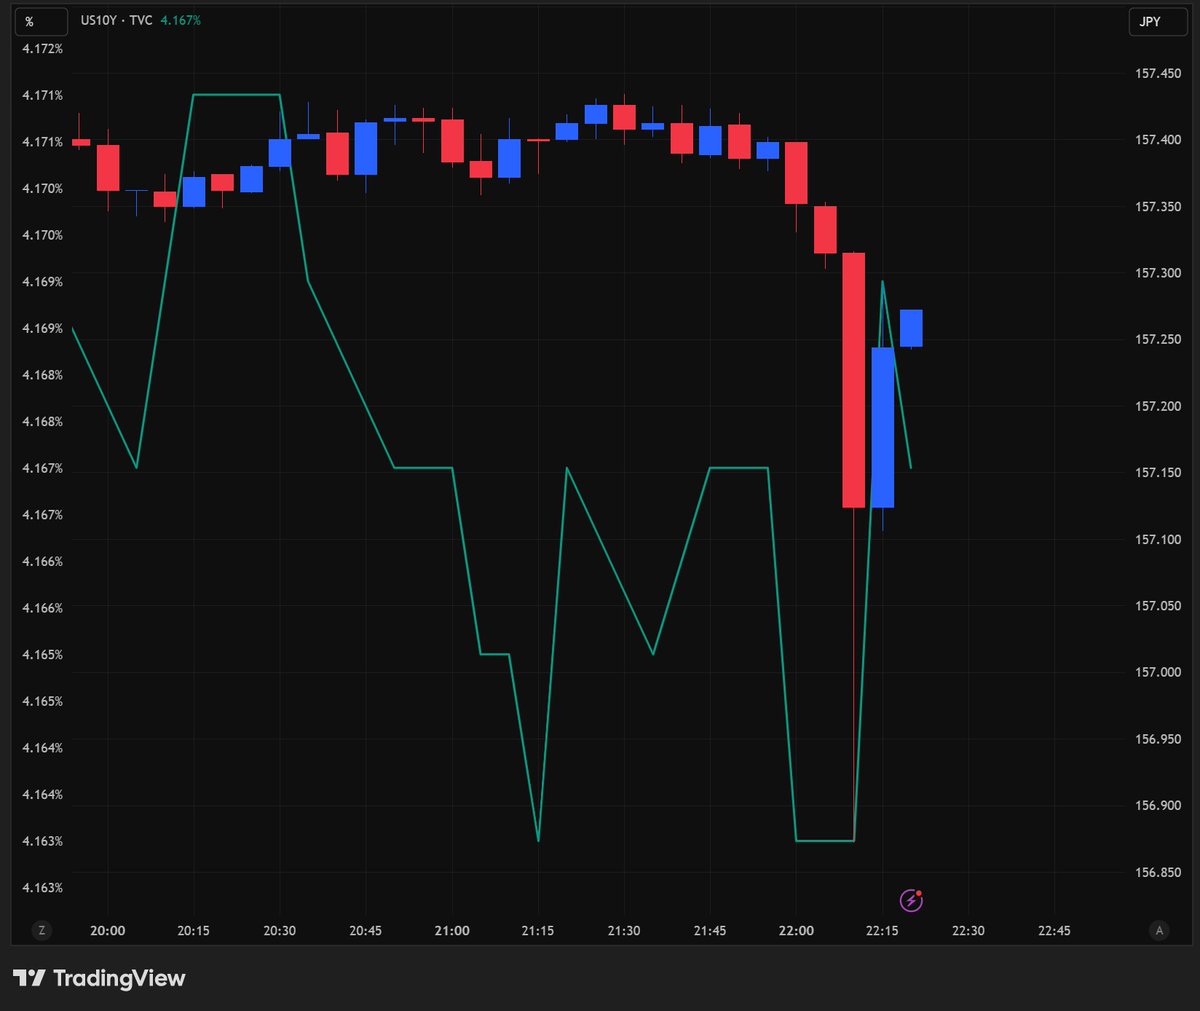This screenshot has height=1011, width=1200.
Task: Click the US10Y · TVC symbol label
Action: pos(117,20)
